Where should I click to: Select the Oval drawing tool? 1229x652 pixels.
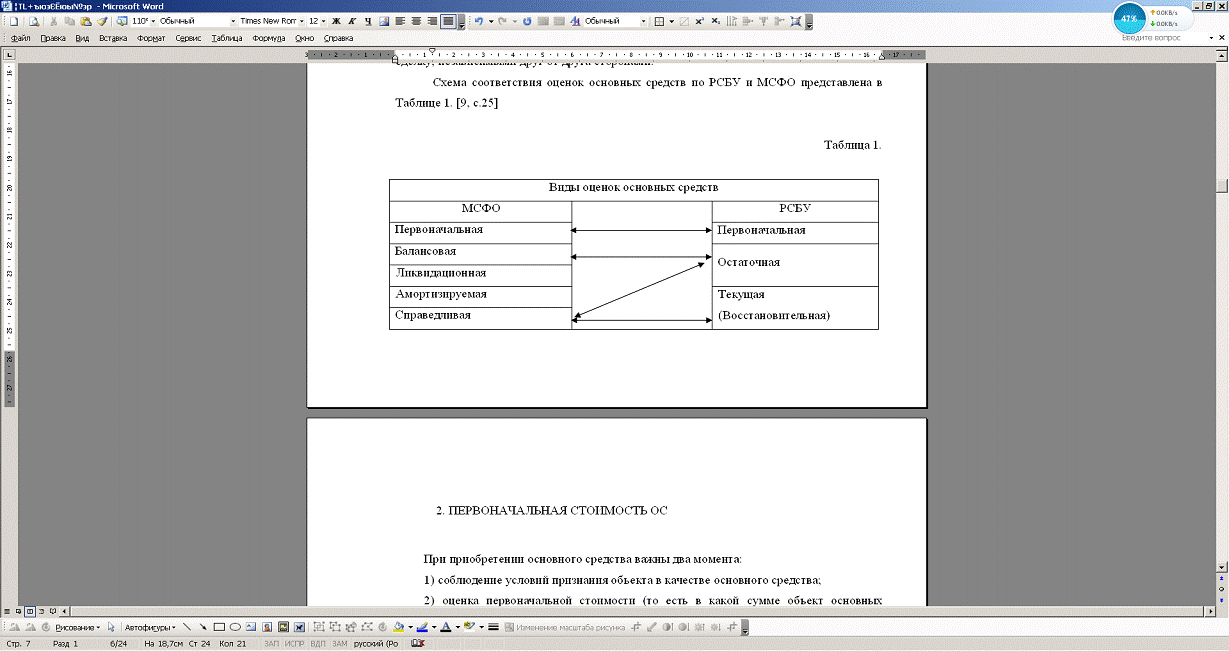pos(235,628)
